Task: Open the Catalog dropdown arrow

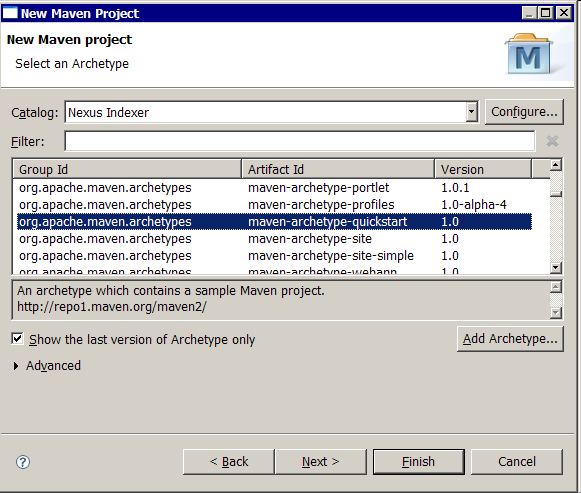Action: [x=471, y=111]
